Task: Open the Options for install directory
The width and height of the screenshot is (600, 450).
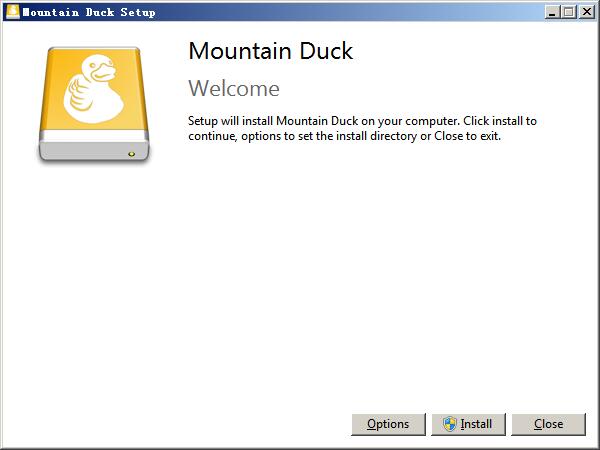Action: (x=388, y=424)
